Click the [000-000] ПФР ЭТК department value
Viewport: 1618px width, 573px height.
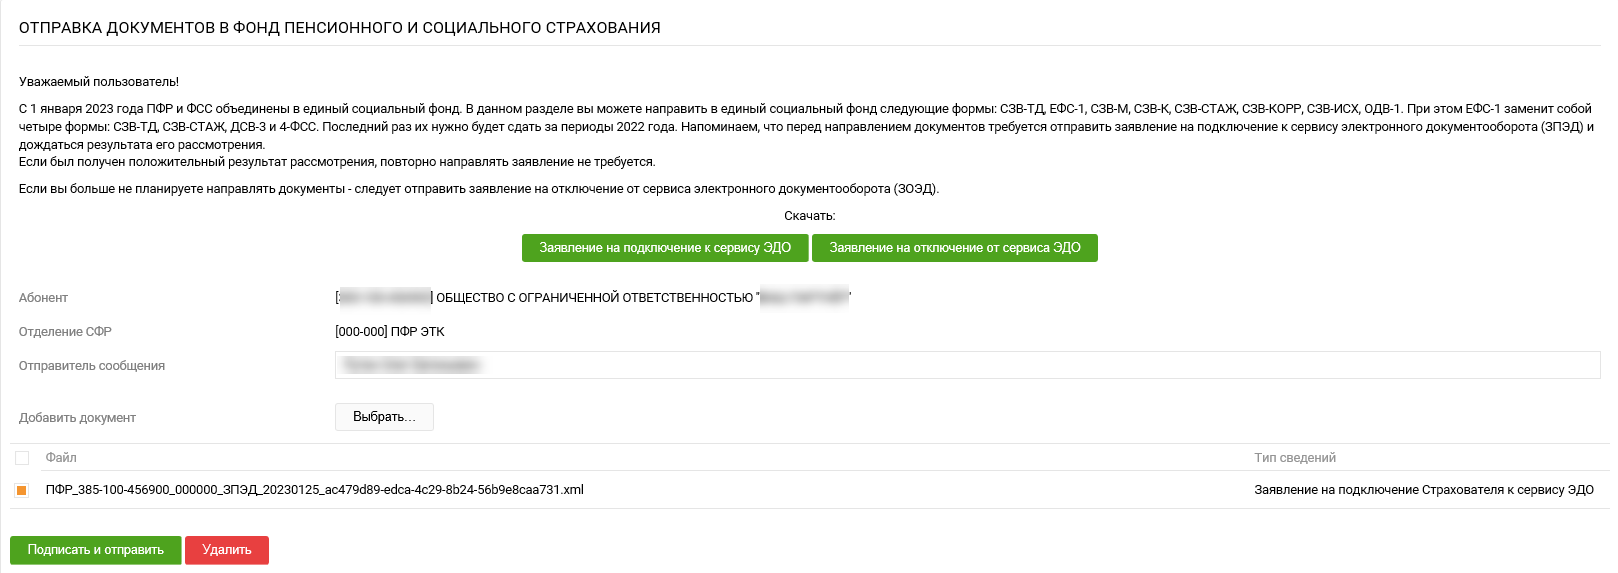click(390, 332)
